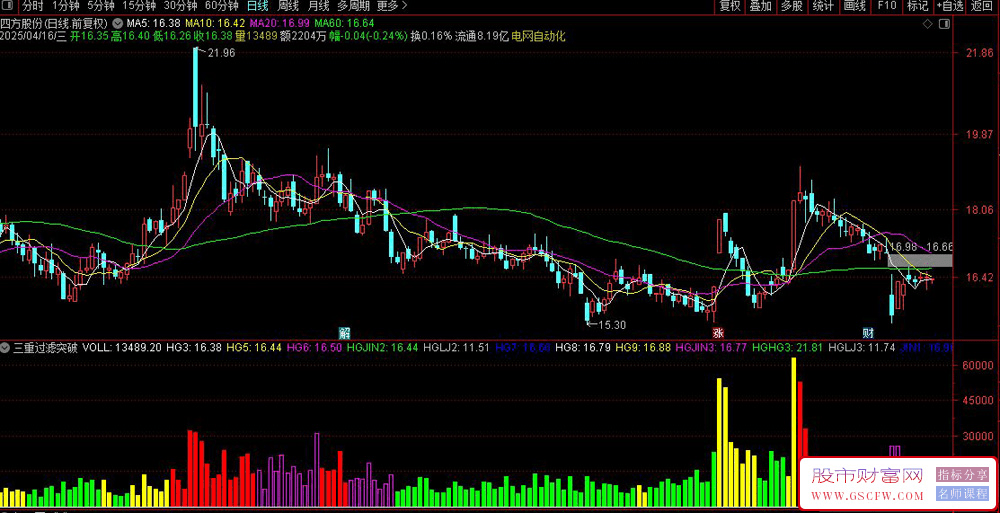Click the HG6: 16.50 value
1000x513 pixels.
tap(314, 348)
